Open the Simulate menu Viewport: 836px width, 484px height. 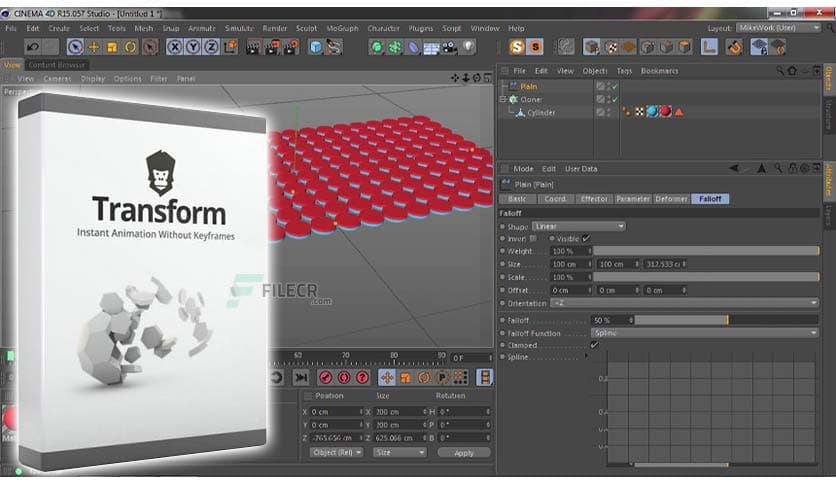pyautogui.click(x=239, y=28)
